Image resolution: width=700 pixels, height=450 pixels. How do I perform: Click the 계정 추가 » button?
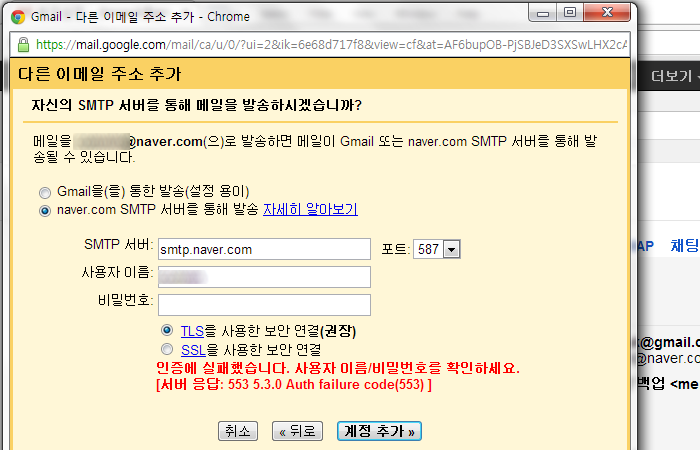click(379, 431)
